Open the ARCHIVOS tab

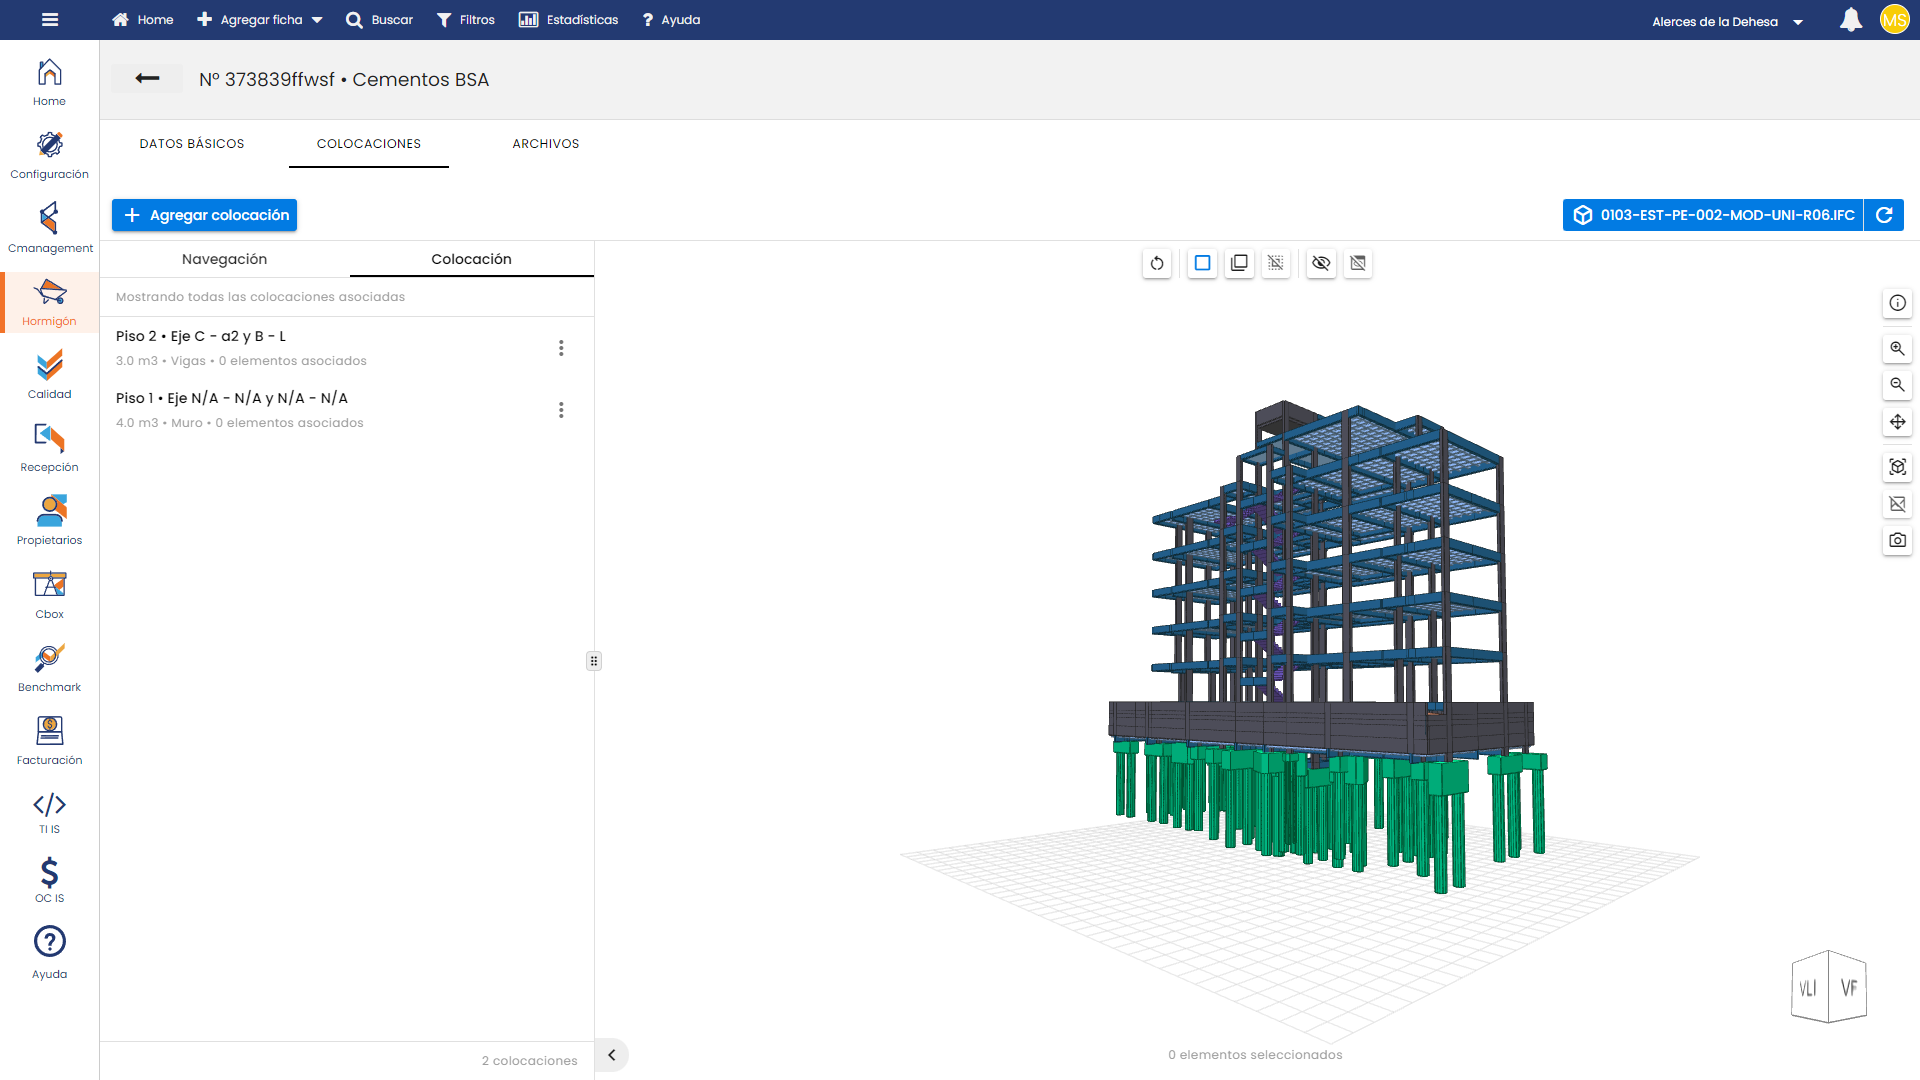click(546, 144)
